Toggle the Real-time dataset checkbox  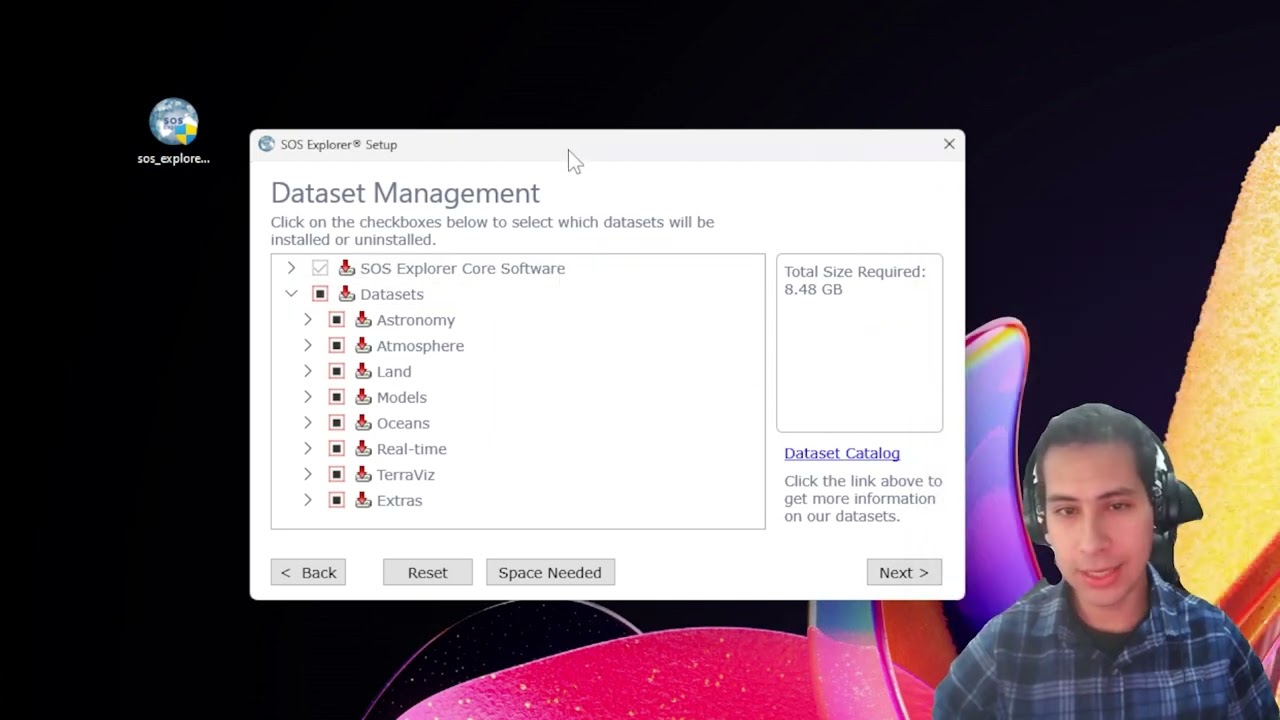click(x=337, y=450)
